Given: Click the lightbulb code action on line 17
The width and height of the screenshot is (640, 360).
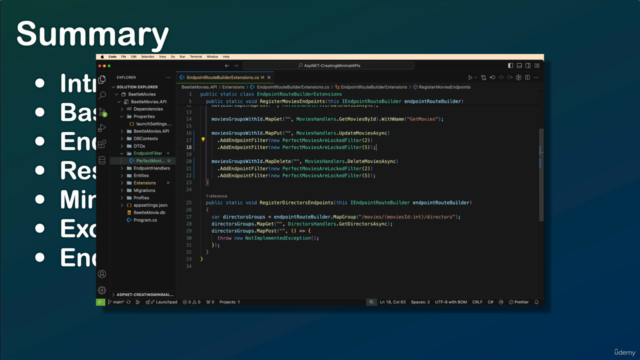Looking at the screenshot, I should [203, 140].
